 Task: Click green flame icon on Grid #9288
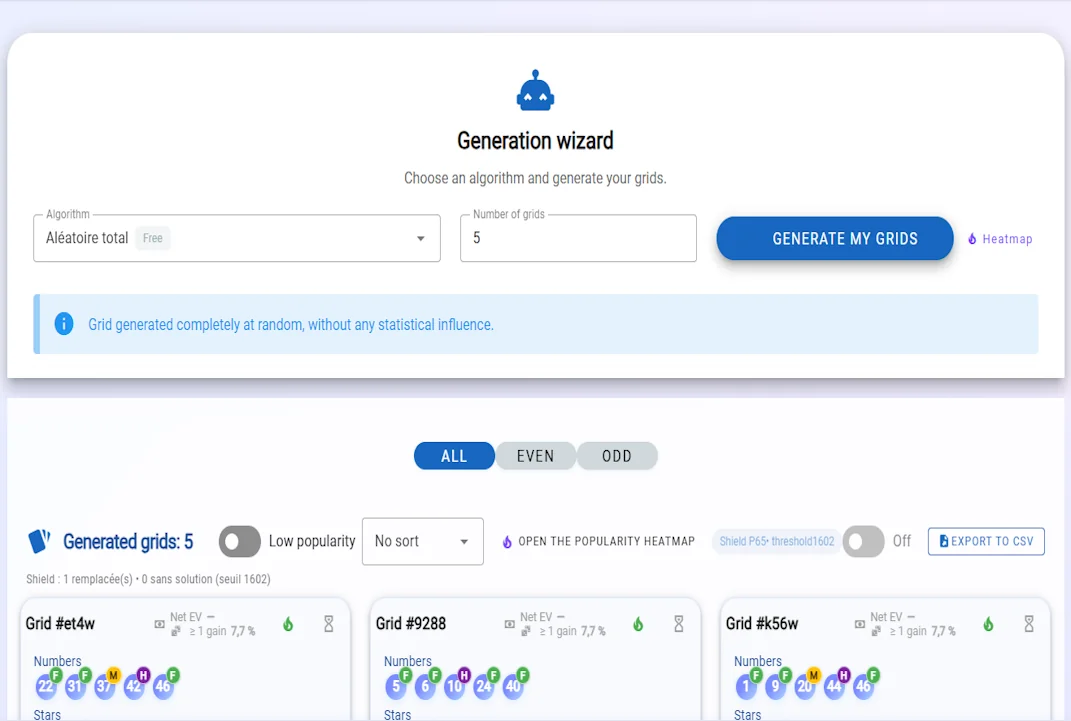click(x=638, y=624)
